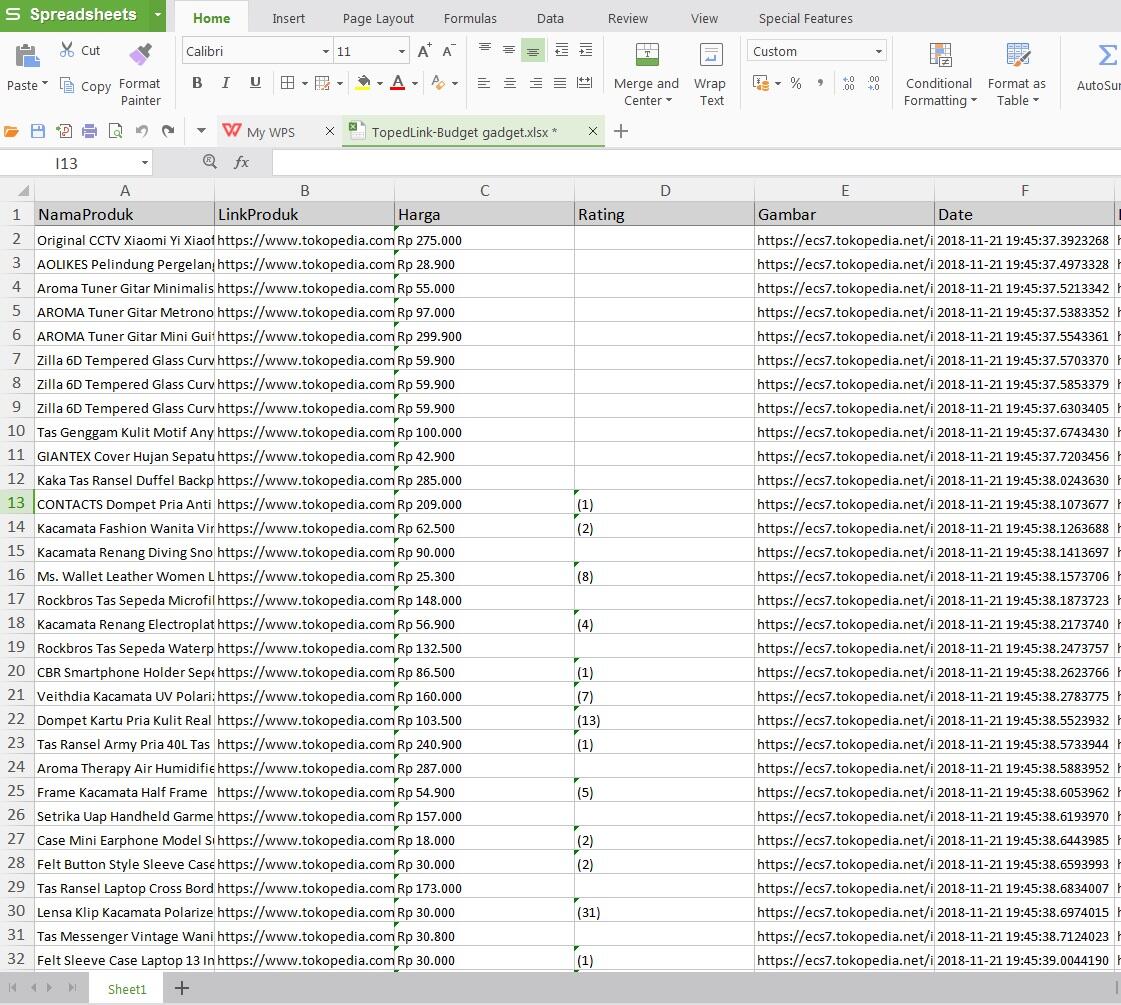Click the Undo arrow icon
The image size is (1121, 1005).
[142, 131]
